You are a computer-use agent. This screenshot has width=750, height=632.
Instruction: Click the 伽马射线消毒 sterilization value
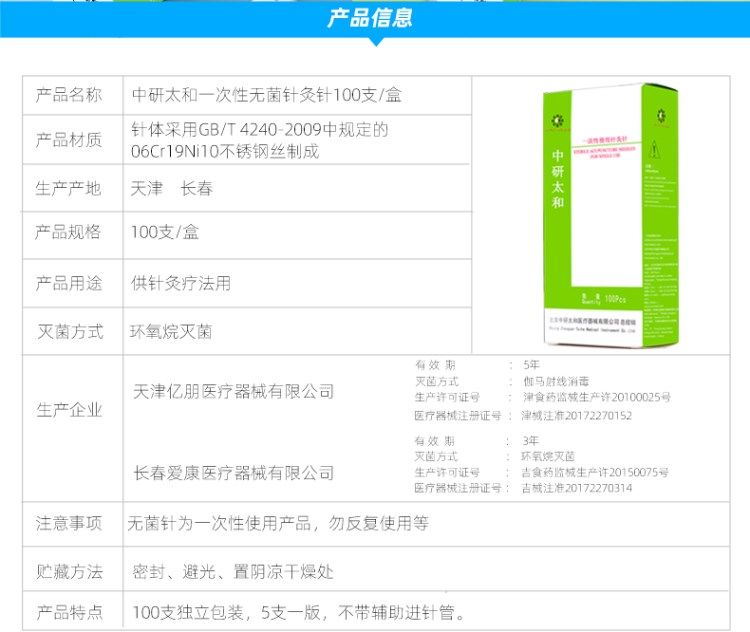(556, 381)
